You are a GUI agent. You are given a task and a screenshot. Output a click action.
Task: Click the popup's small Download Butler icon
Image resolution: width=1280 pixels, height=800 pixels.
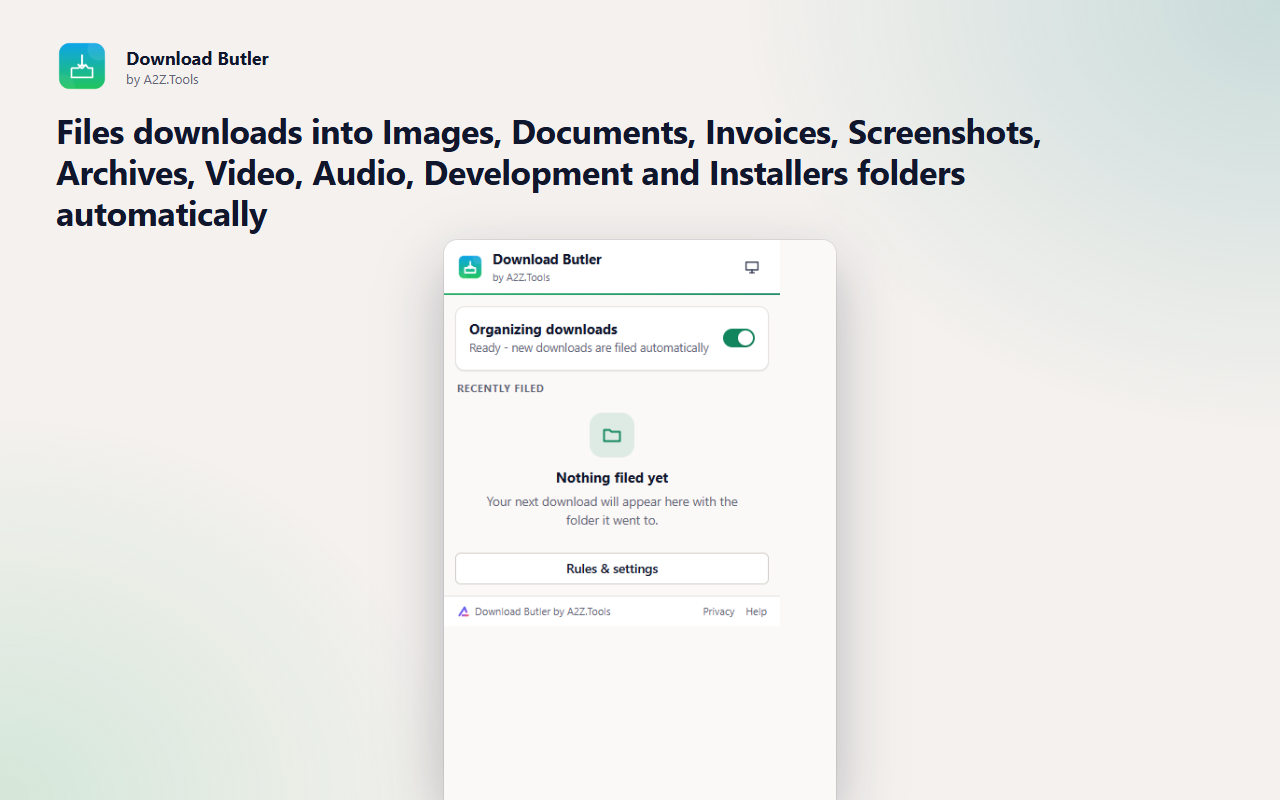click(x=470, y=267)
